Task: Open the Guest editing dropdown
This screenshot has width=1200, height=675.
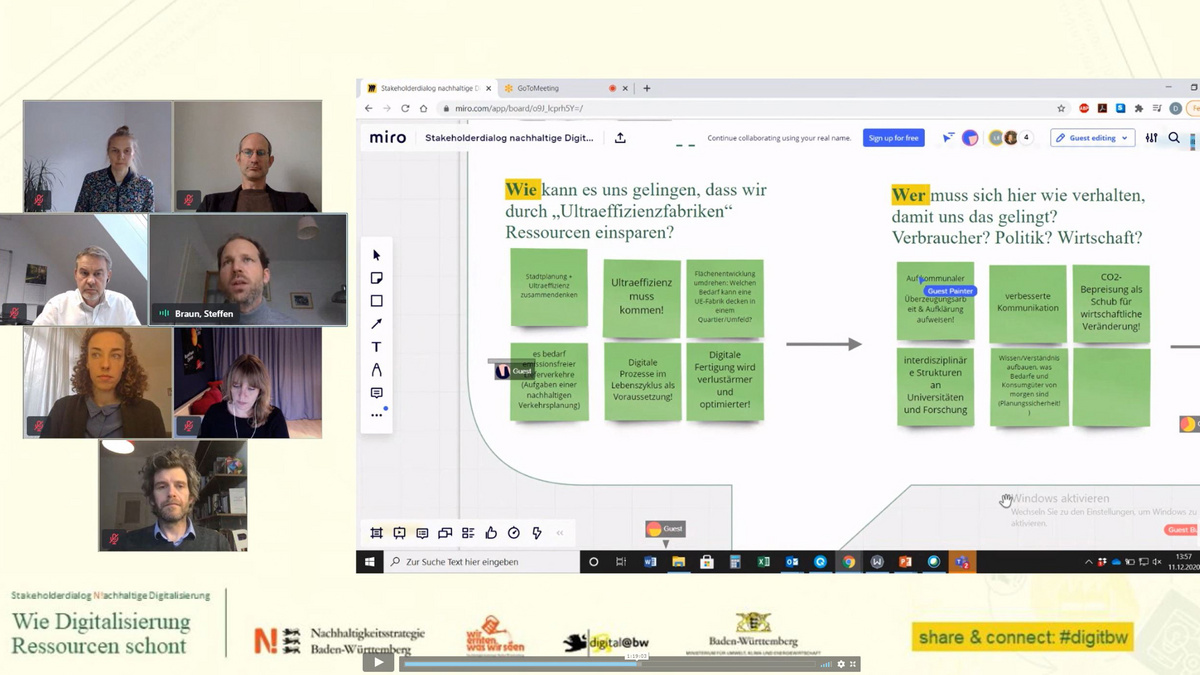Action: [1092, 138]
